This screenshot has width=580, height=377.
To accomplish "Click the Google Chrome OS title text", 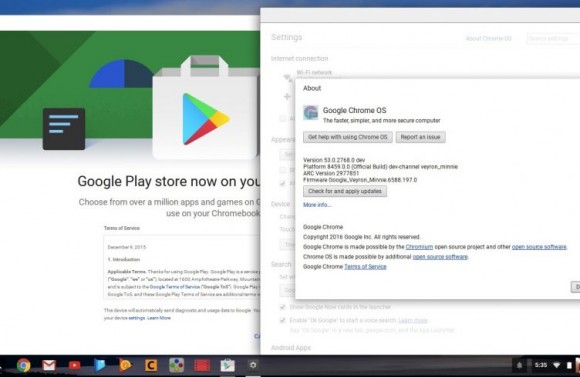I will pyautogui.click(x=354, y=110).
